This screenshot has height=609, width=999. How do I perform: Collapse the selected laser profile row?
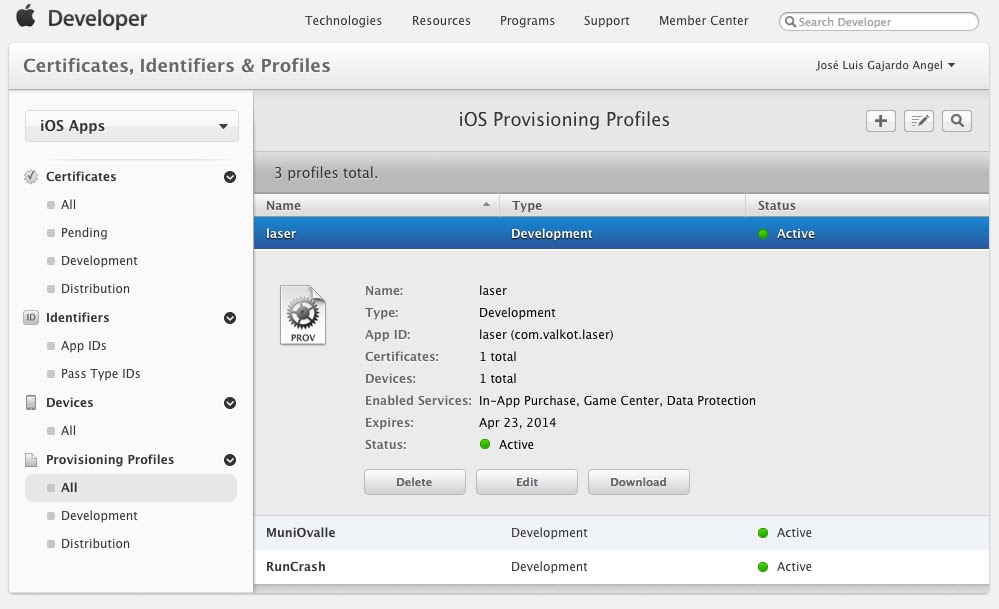click(x=621, y=233)
